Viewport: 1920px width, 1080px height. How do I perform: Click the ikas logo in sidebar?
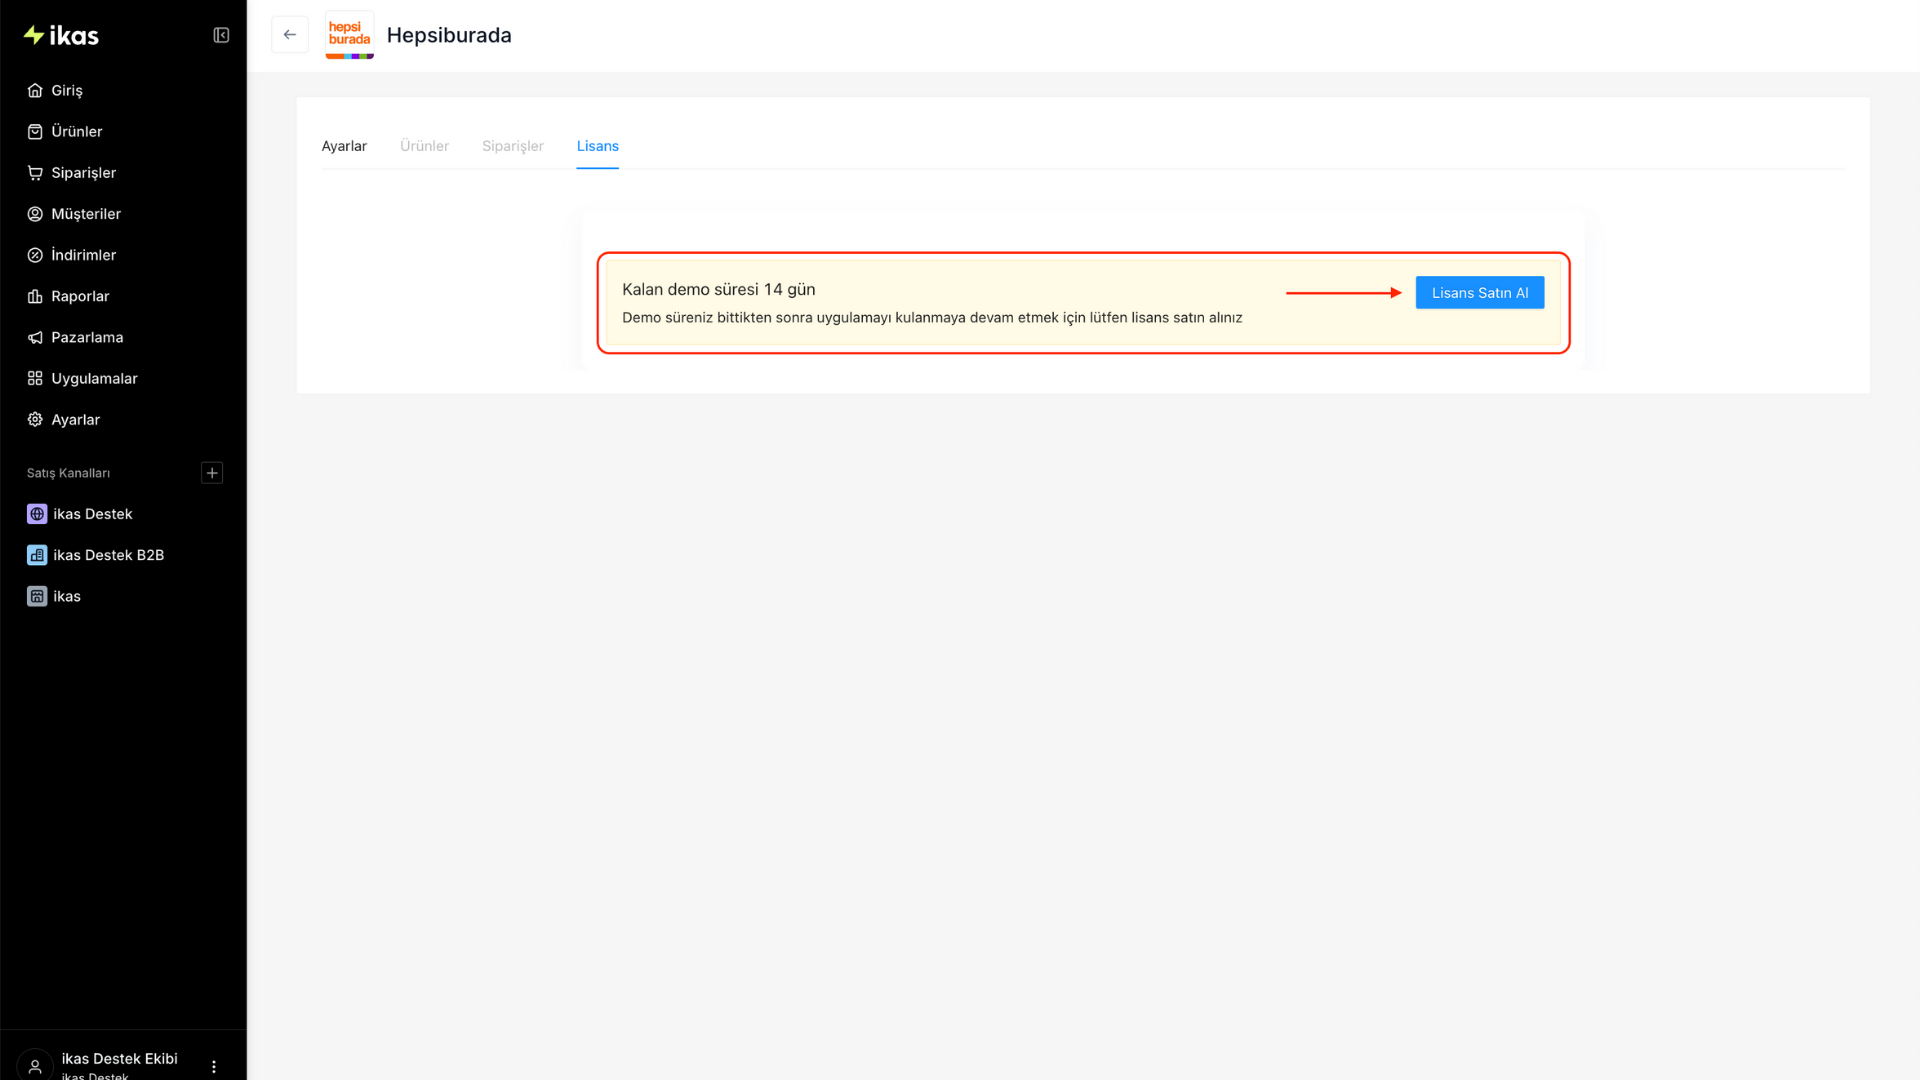pyautogui.click(x=61, y=36)
